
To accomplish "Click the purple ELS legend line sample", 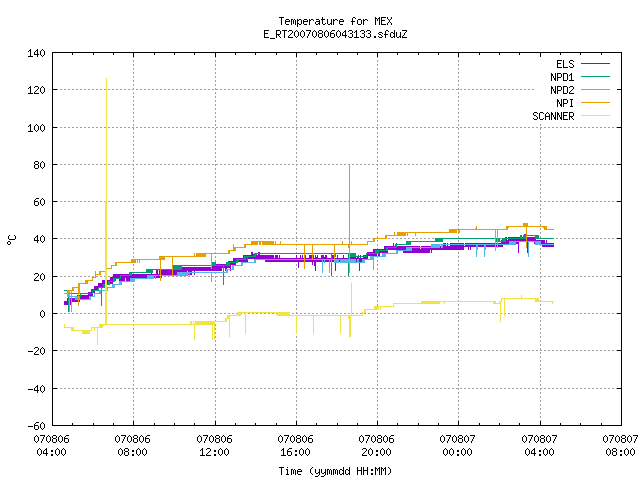I will pyautogui.click(x=596, y=64).
